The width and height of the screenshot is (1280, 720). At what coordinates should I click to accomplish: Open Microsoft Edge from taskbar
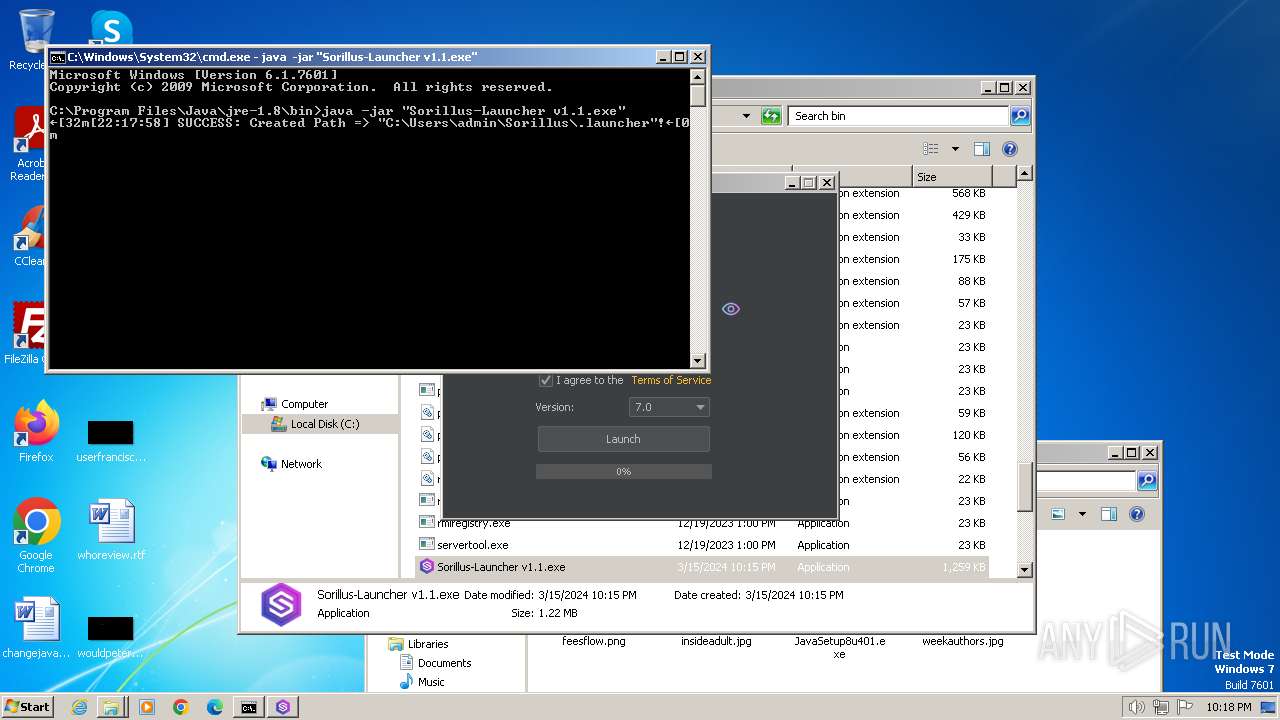pos(214,707)
